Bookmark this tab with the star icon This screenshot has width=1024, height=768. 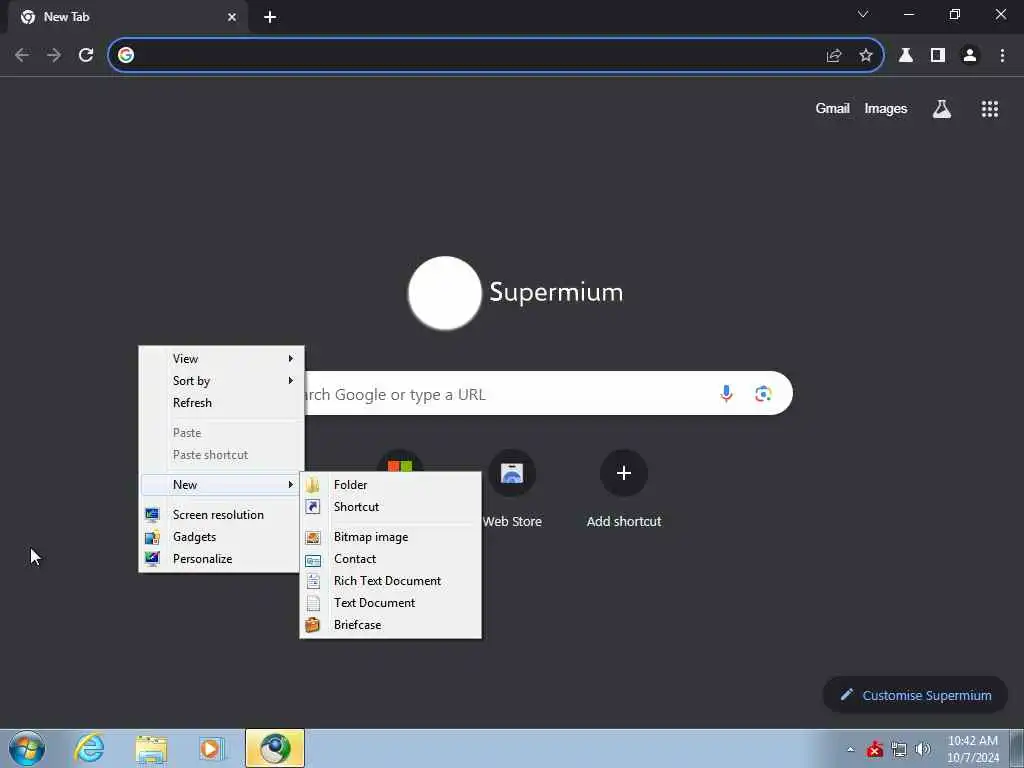pos(866,56)
